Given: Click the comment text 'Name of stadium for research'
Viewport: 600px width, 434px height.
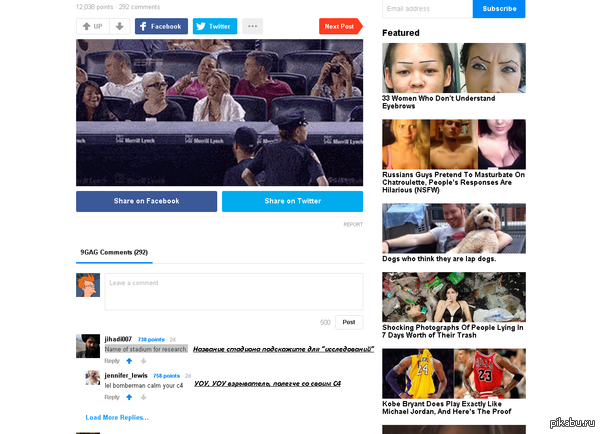Looking at the screenshot, I should pos(146,349).
